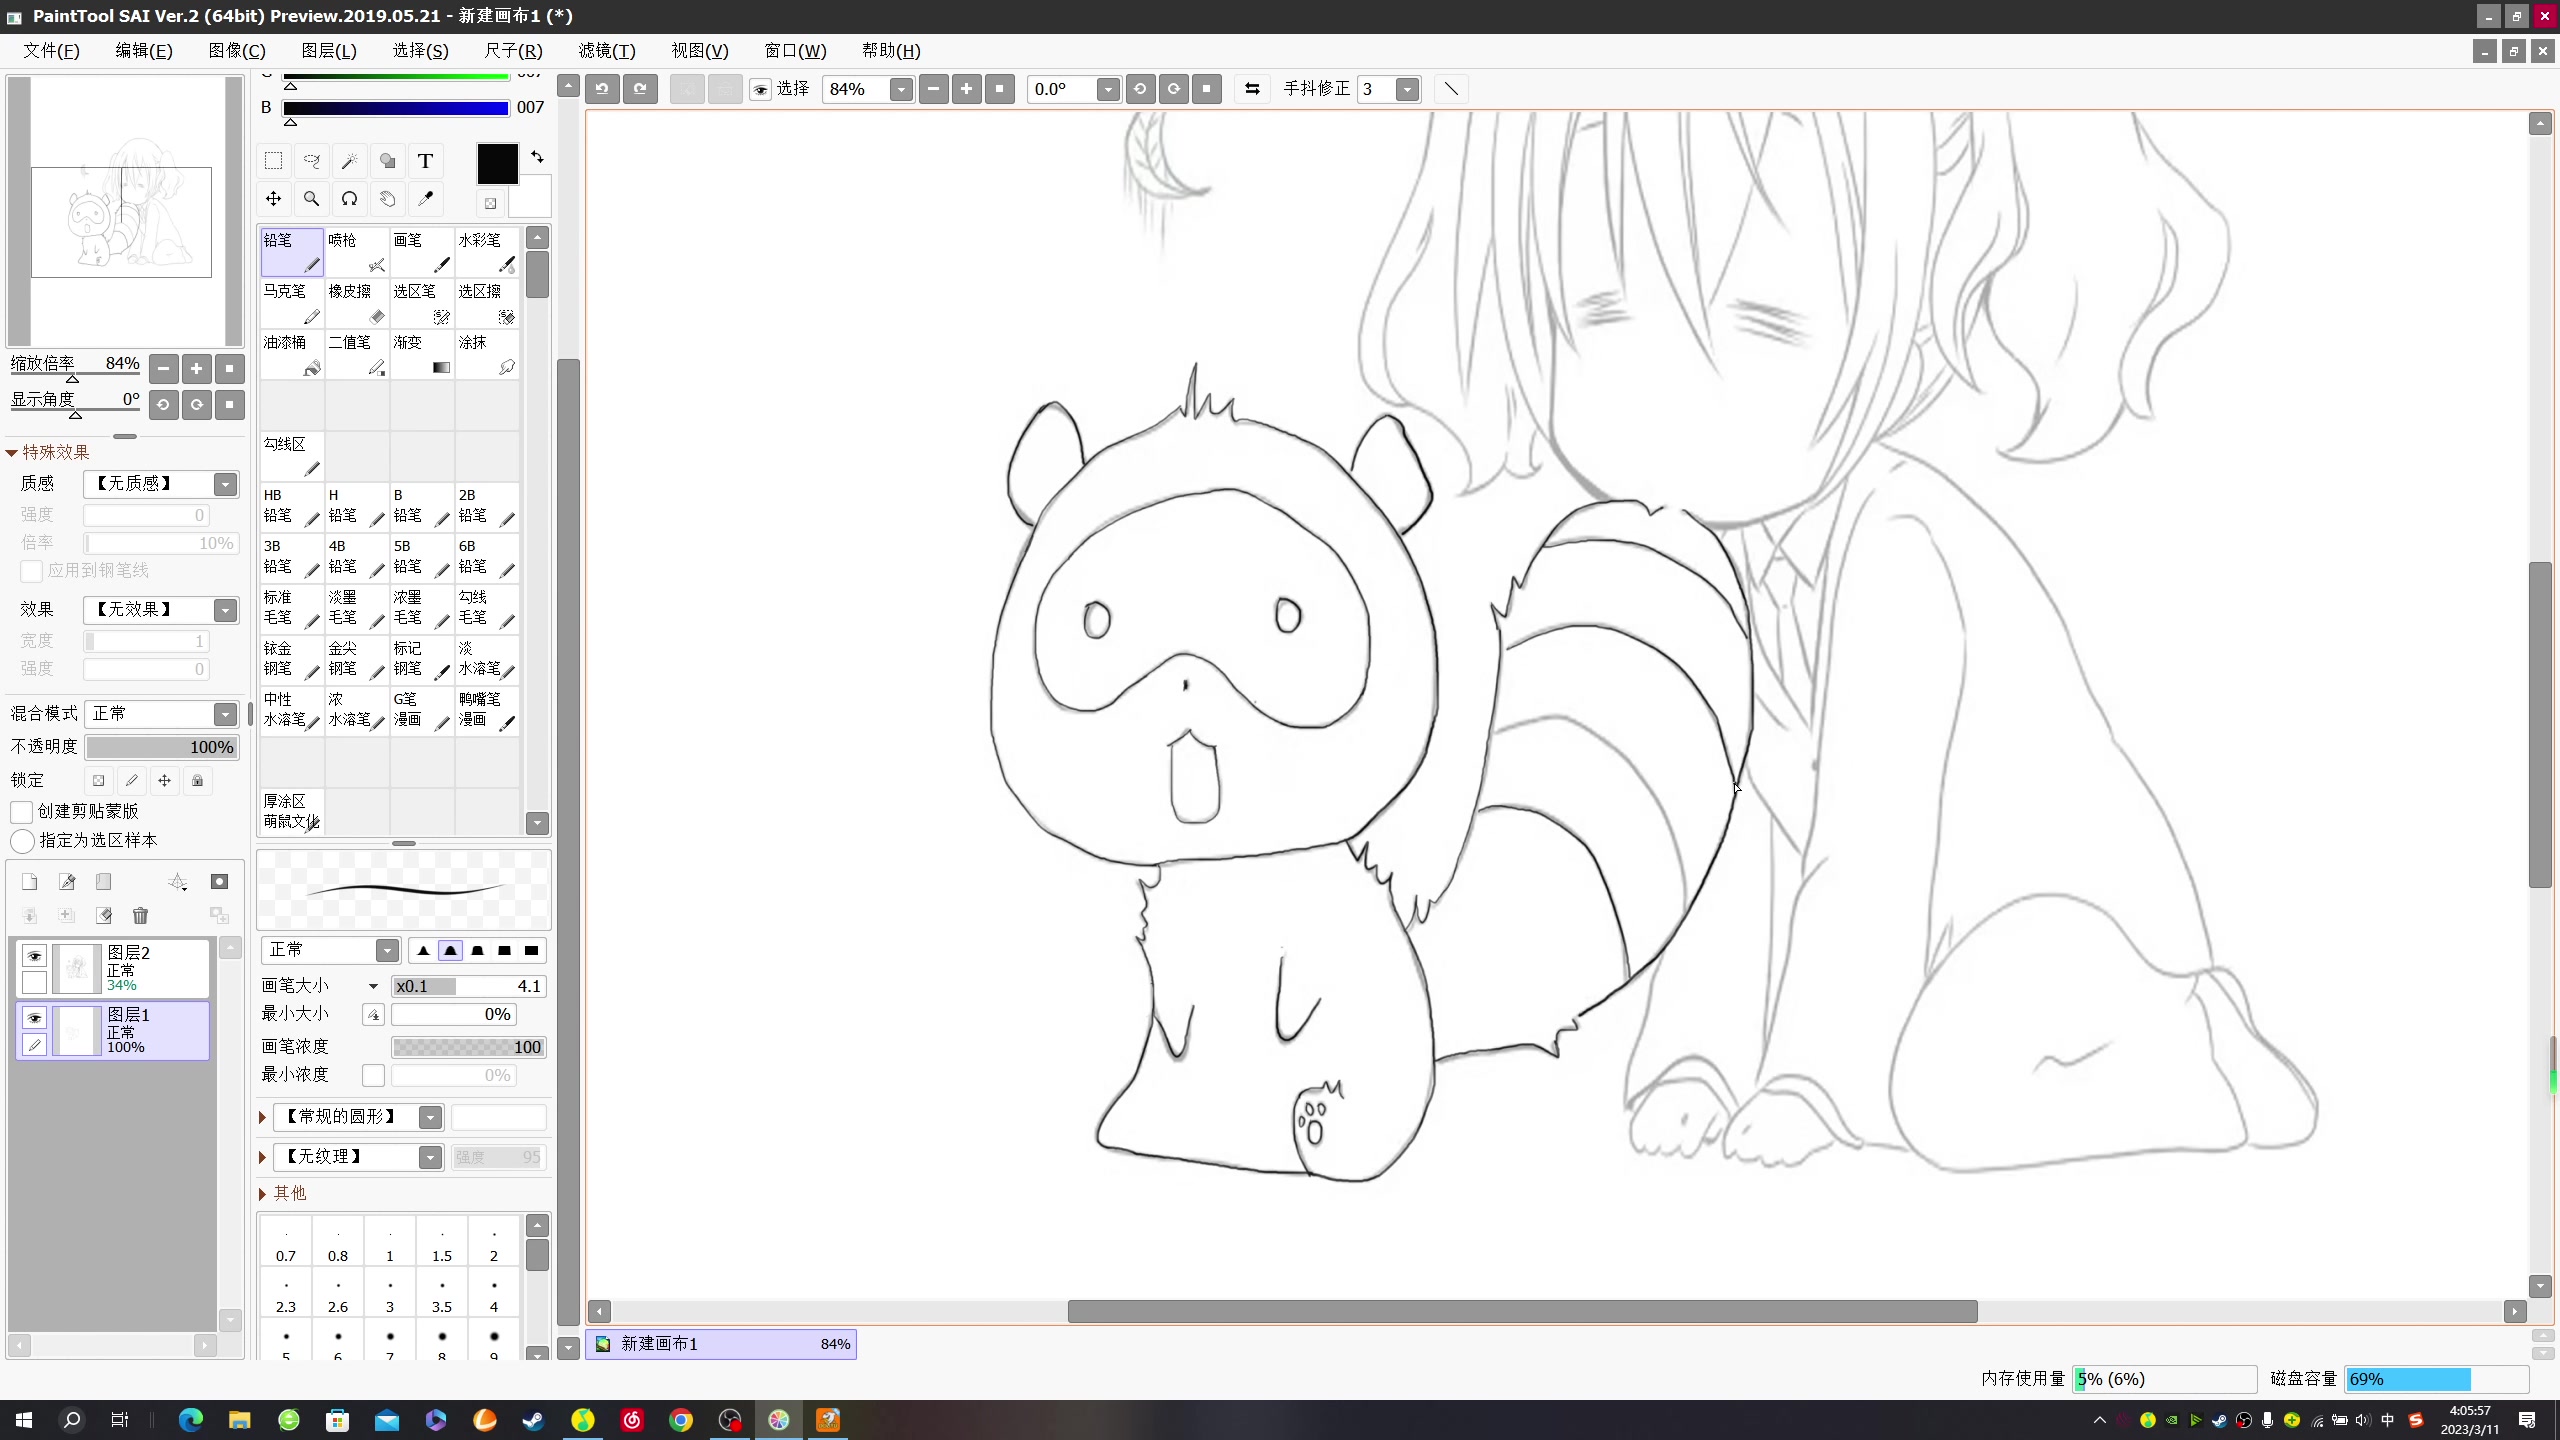Viewport: 2560px width, 1440px height.
Task: Reset 显示角度 rotation with square button
Action: point(229,405)
